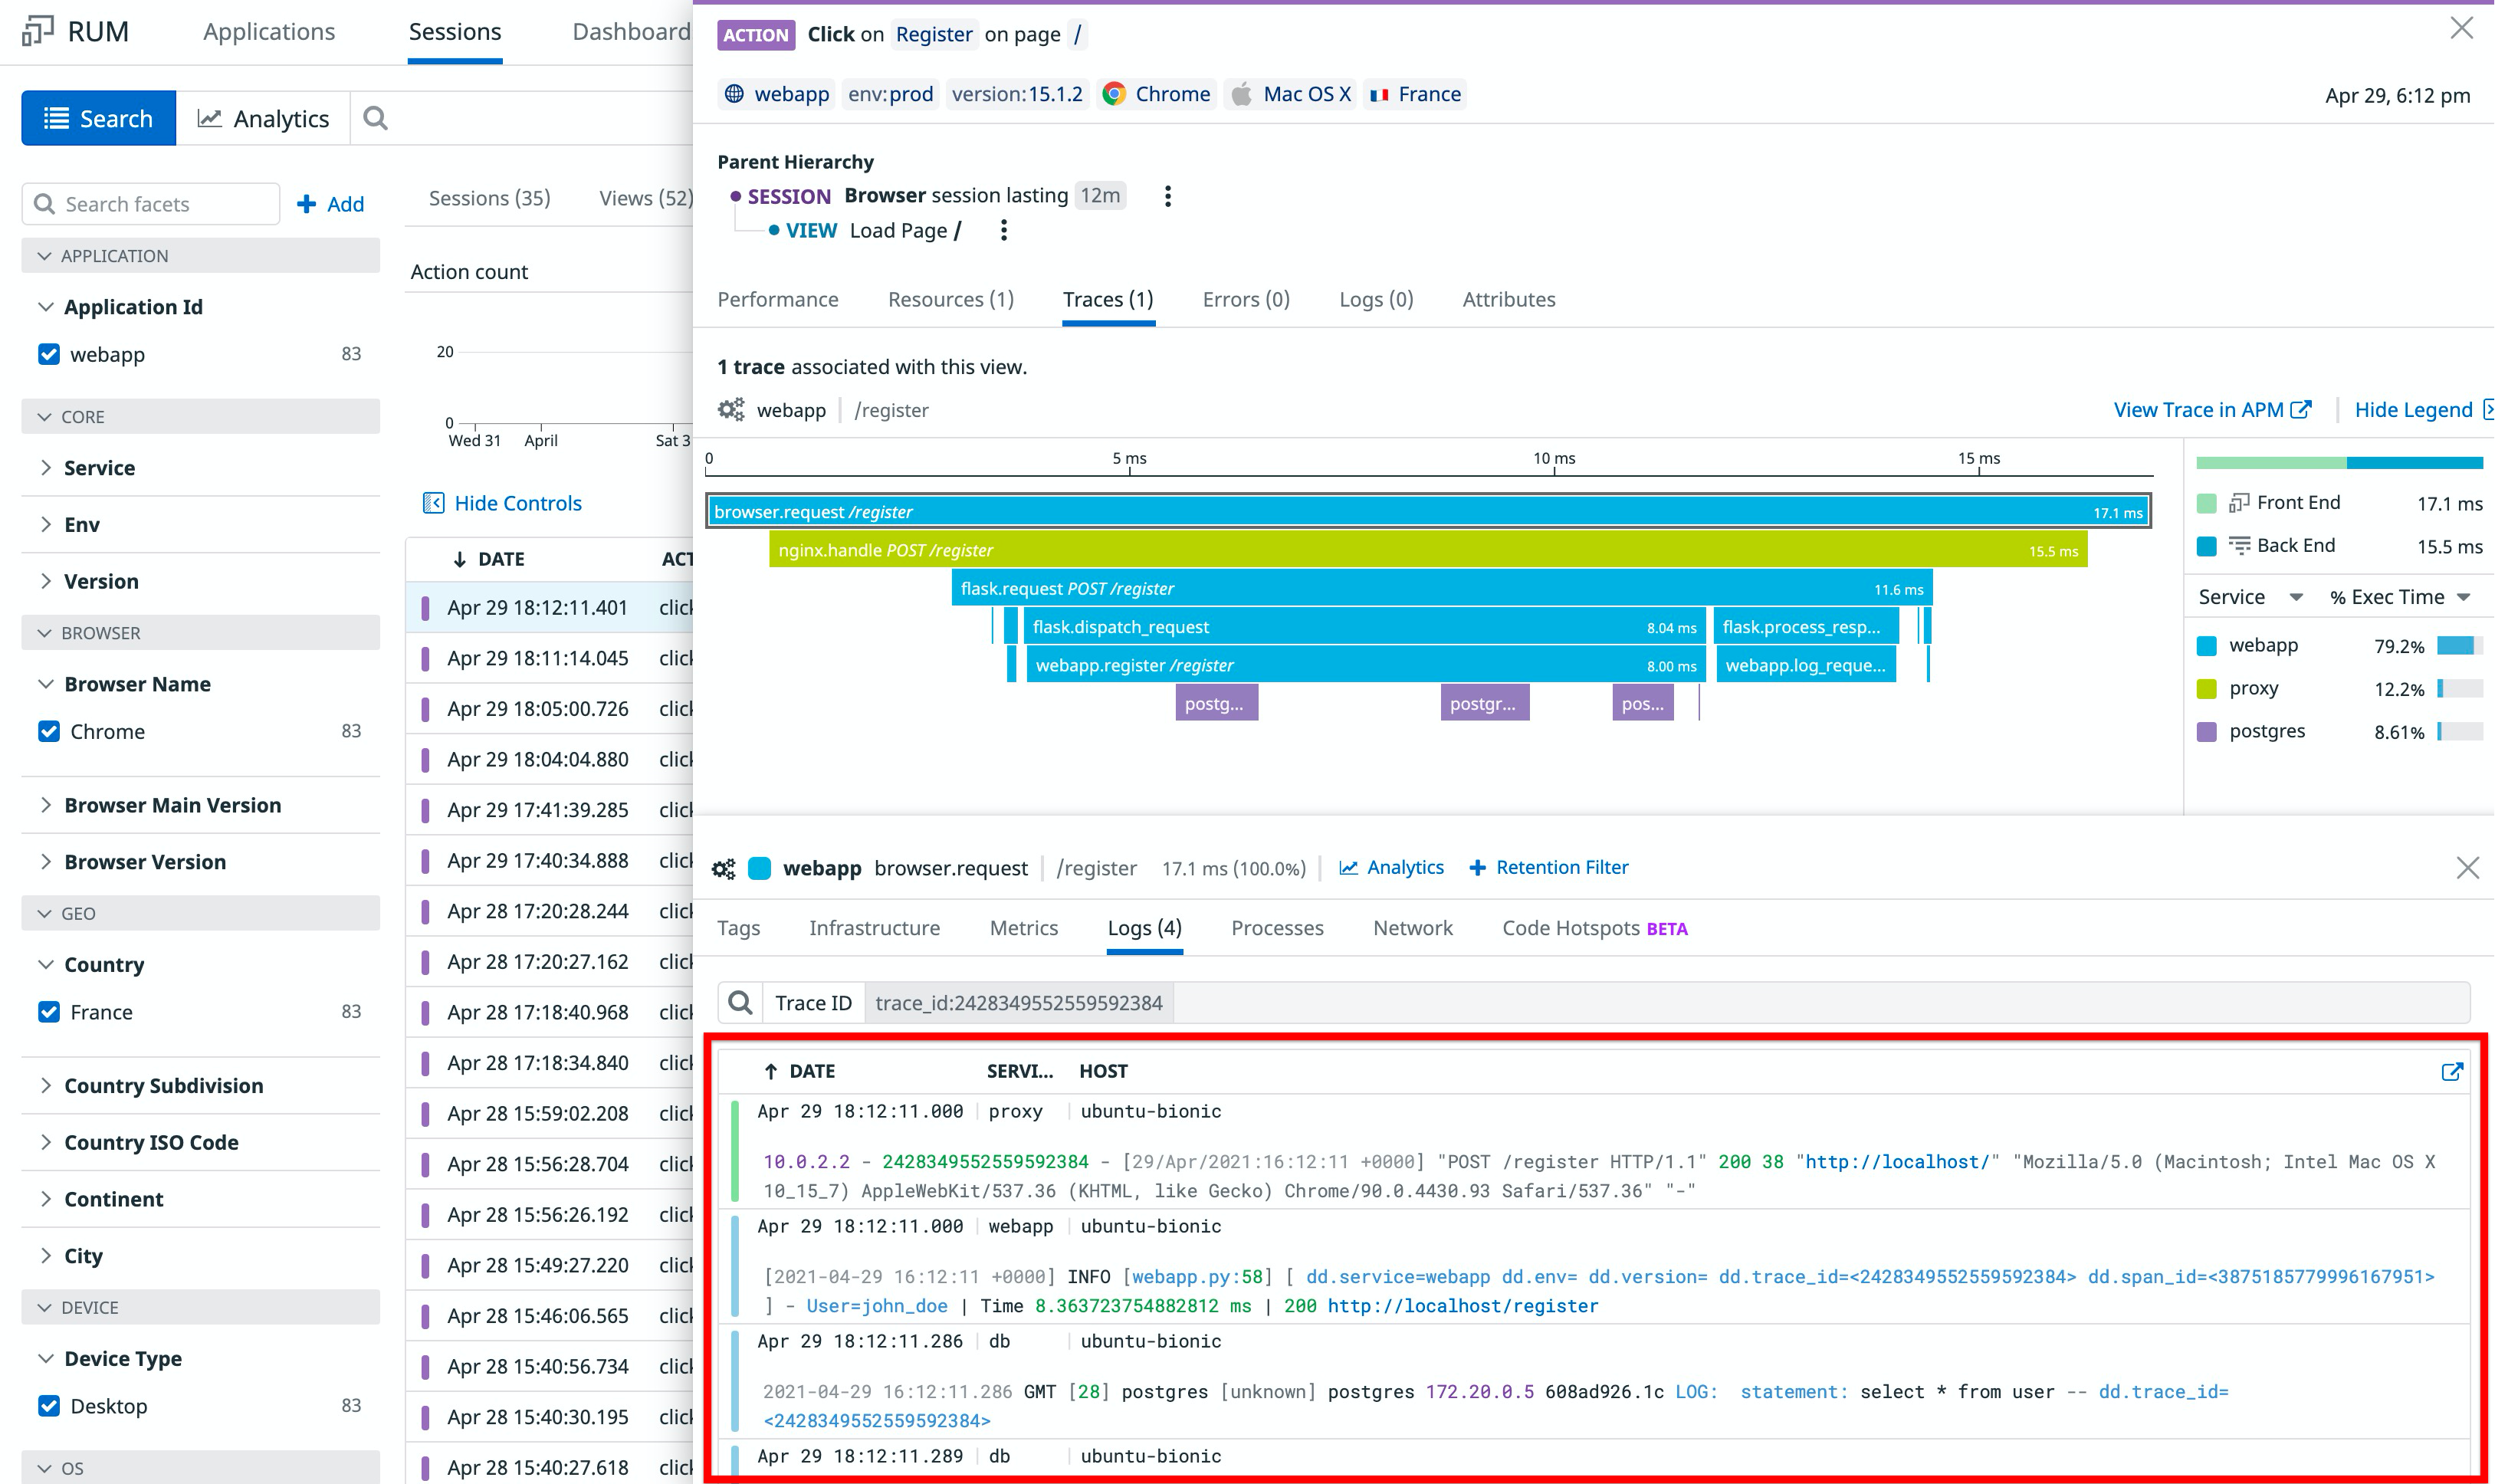The width and height of the screenshot is (2495, 1484).
Task: Switch to the Resources (1) tab
Action: click(951, 300)
